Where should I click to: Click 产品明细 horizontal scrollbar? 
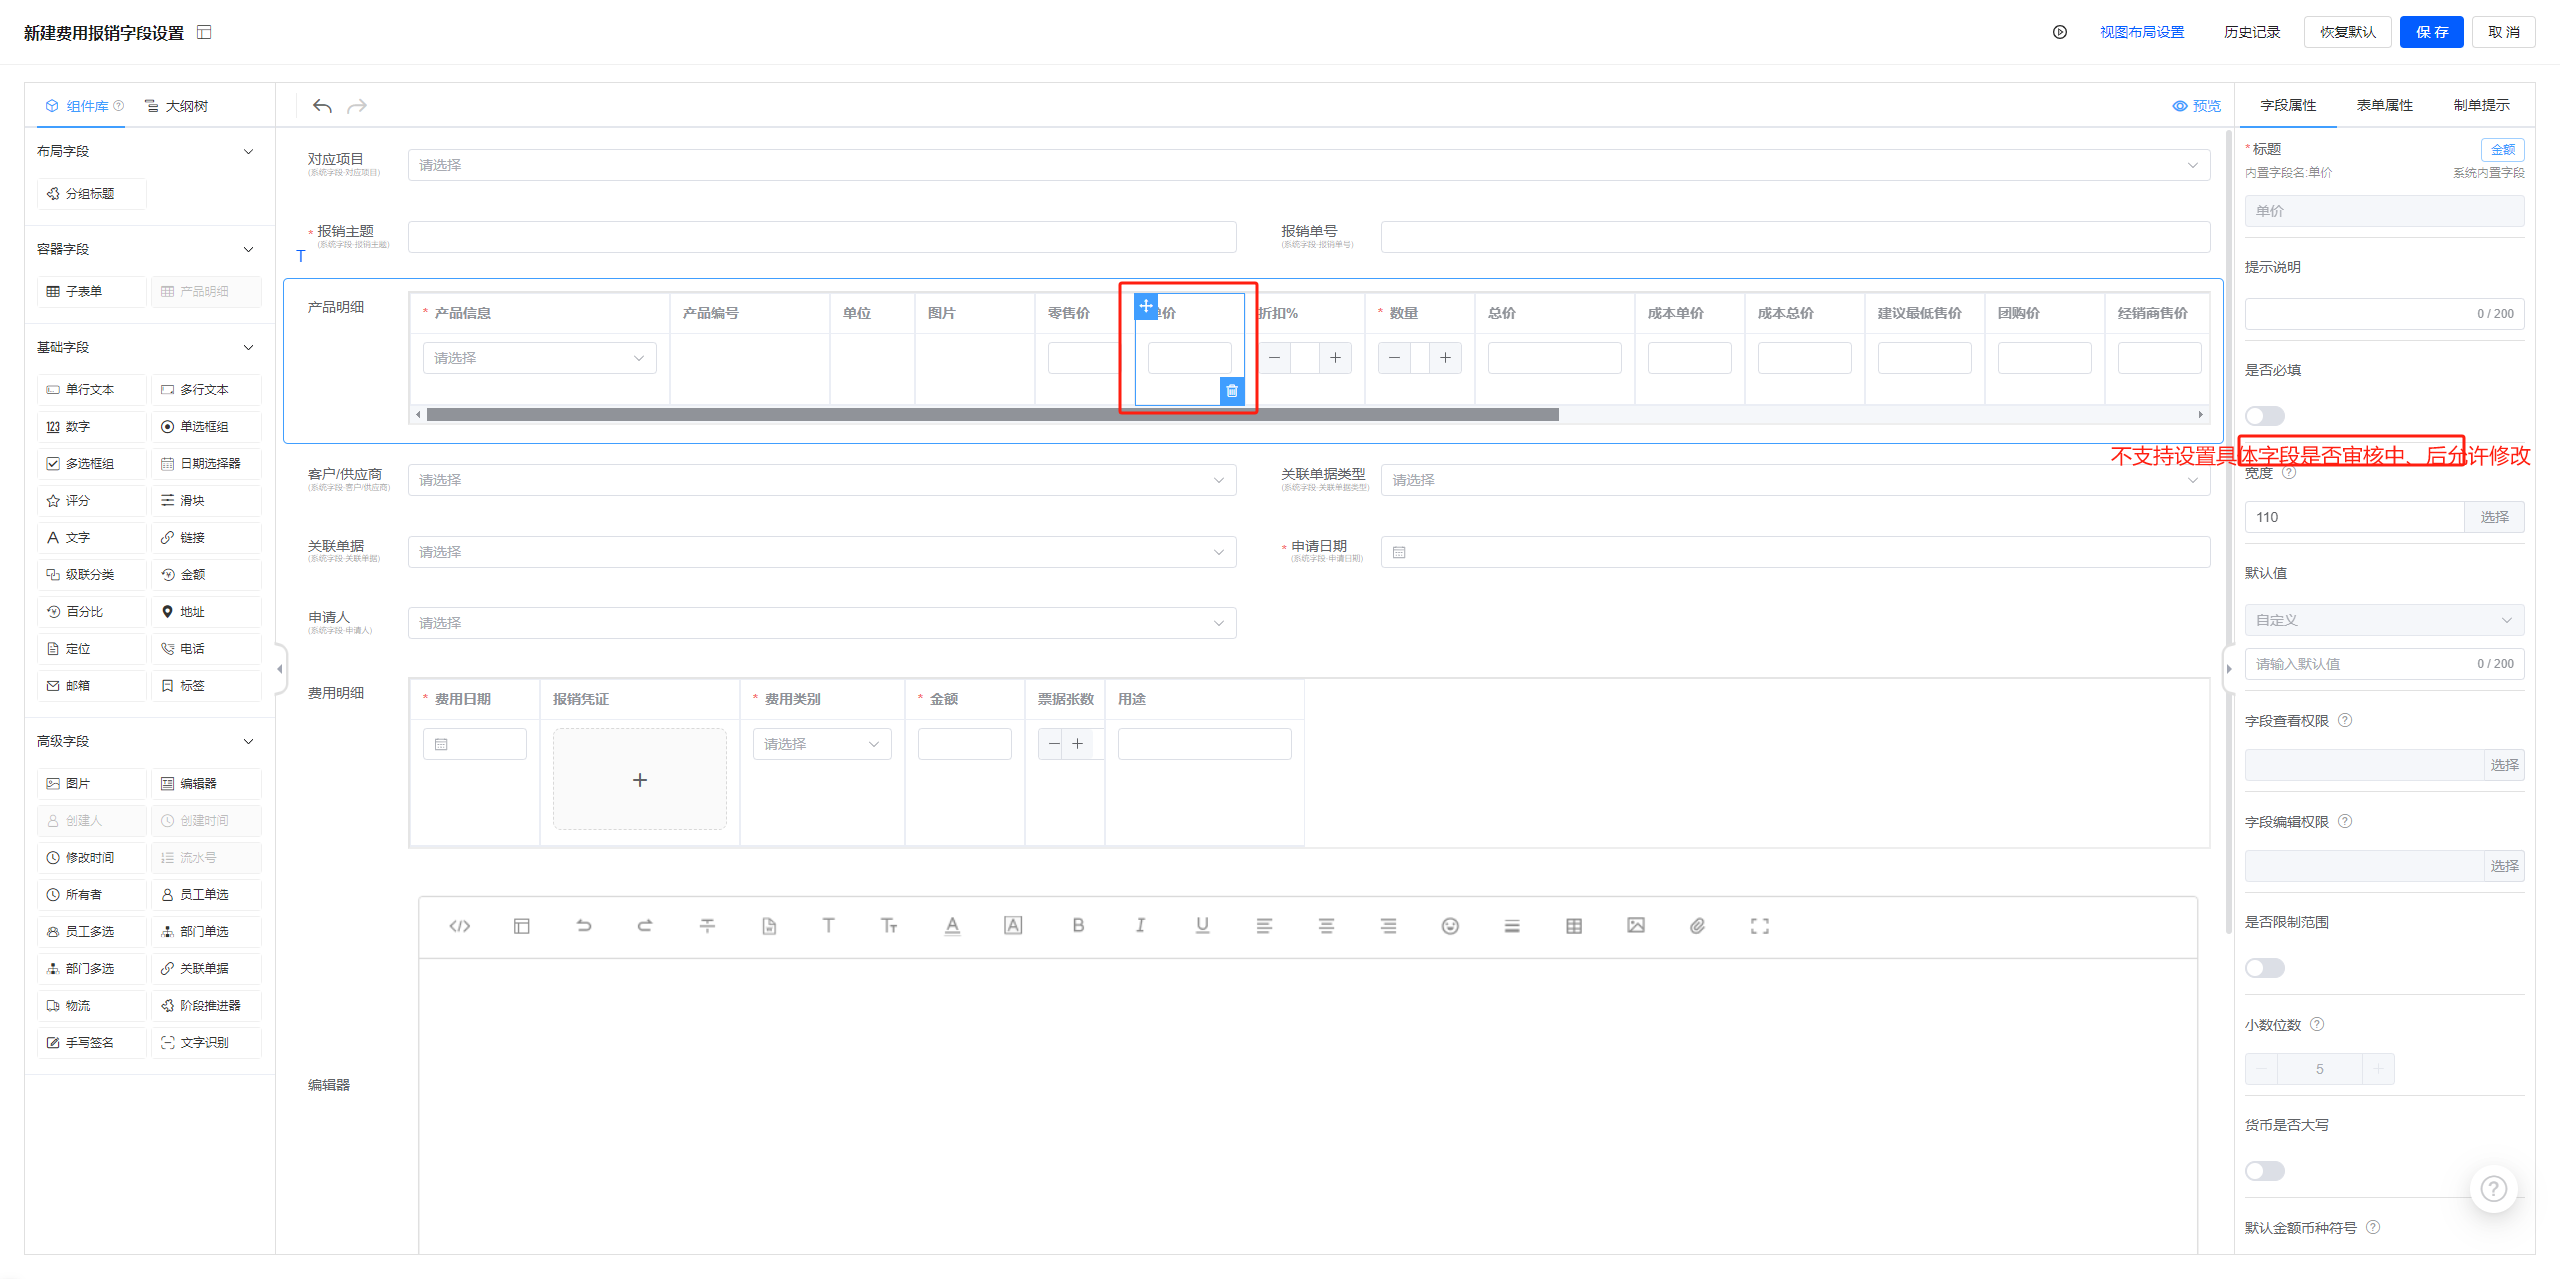tap(992, 414)
